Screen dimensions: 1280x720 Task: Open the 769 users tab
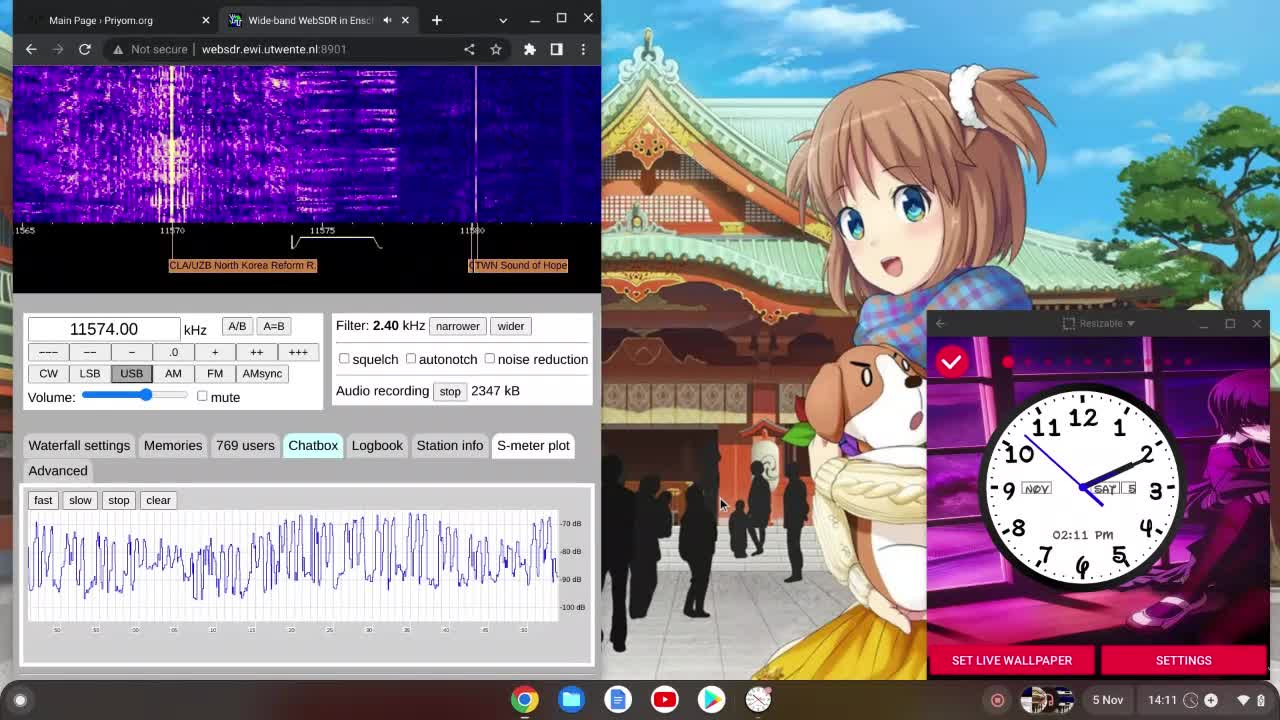(245, 446)
